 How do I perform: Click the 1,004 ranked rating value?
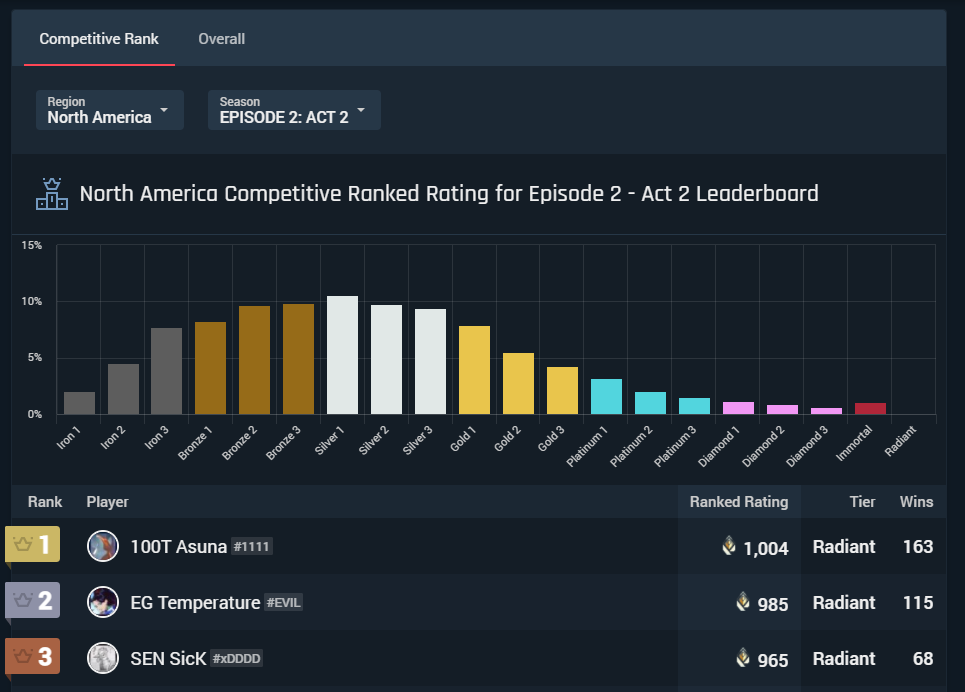(x=766, y=548)
